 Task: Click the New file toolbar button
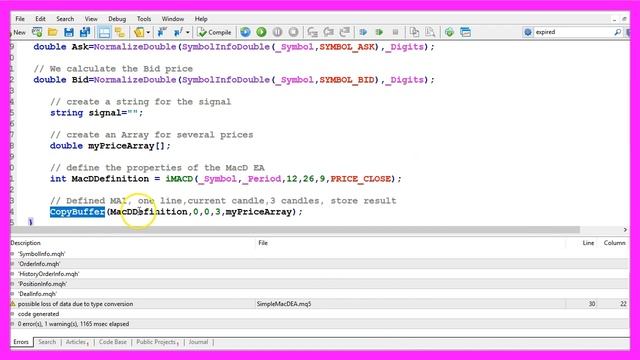[18, 32]
